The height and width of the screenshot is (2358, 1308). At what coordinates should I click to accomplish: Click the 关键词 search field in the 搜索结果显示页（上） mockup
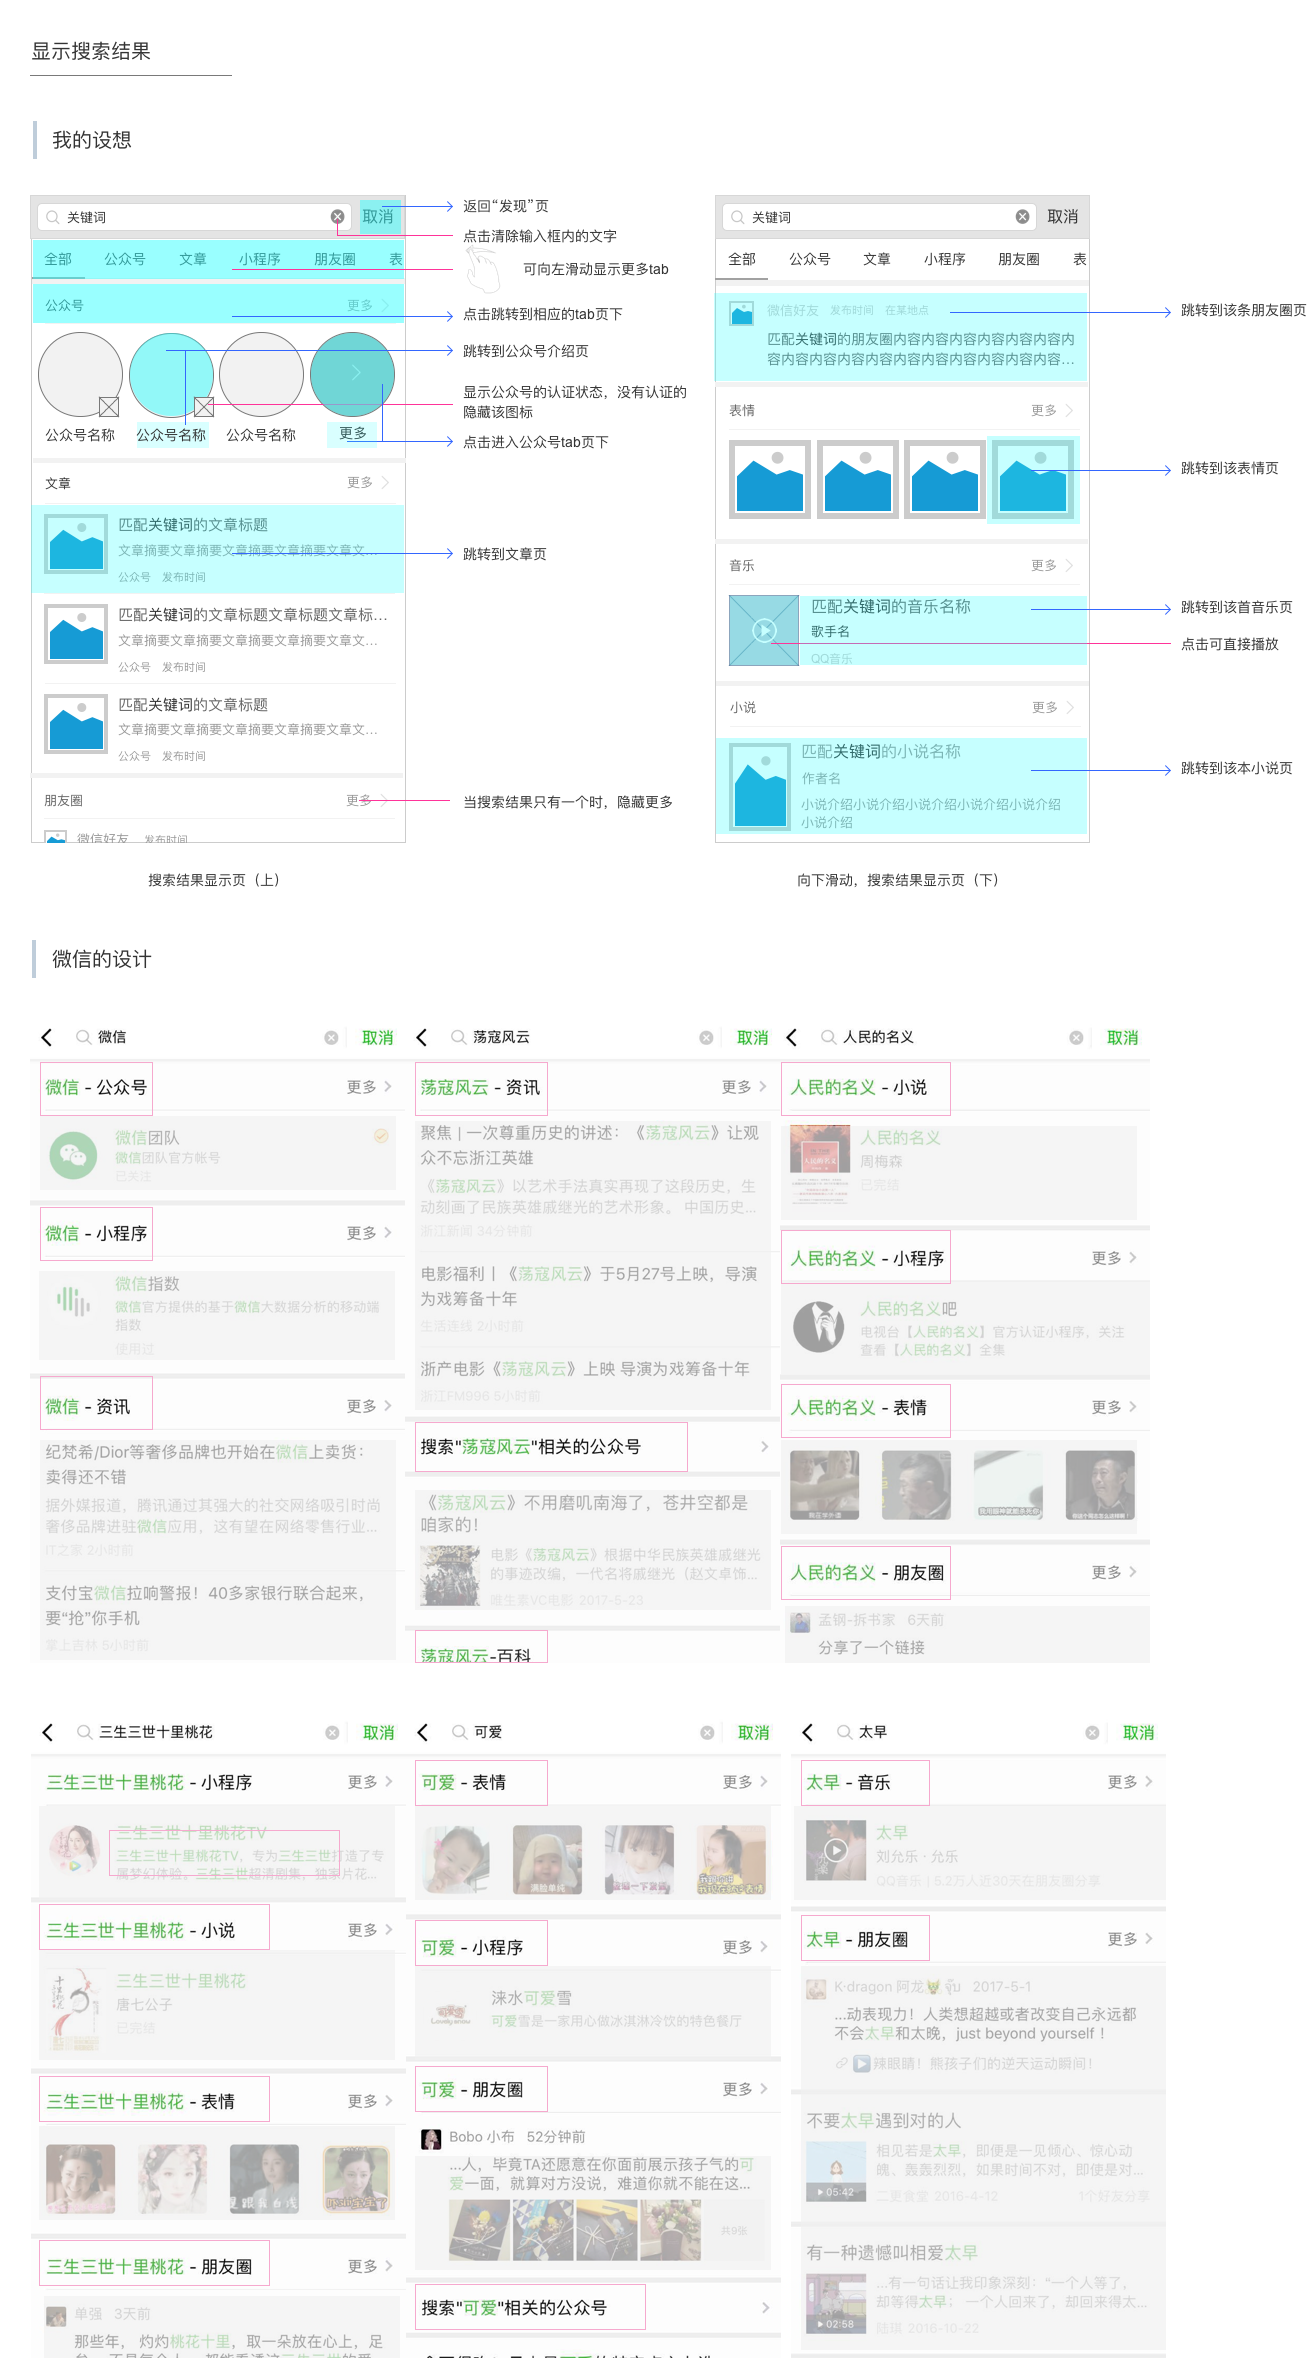[194, 217]
